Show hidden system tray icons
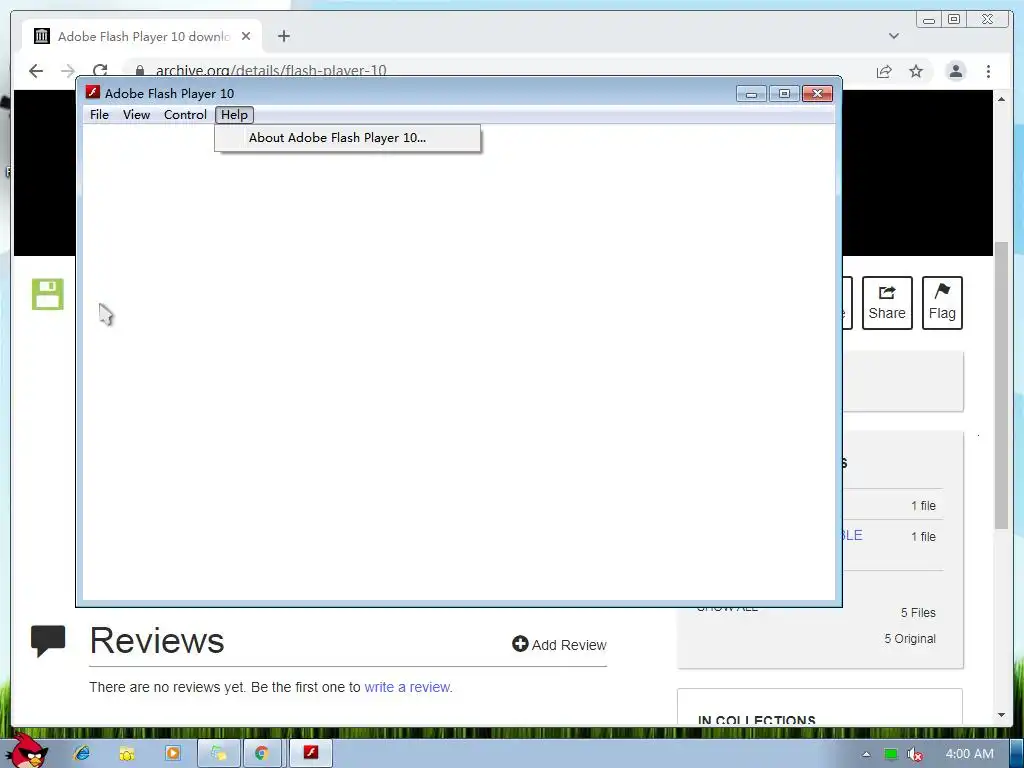This screenshot has width=1024, height=768. [x=866, y=754]
